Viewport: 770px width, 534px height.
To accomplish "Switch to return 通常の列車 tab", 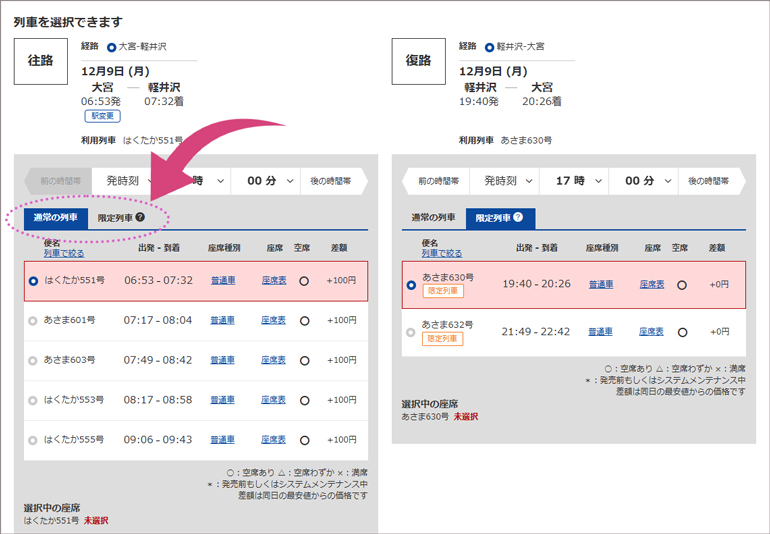I will click(x=433, y=218).
